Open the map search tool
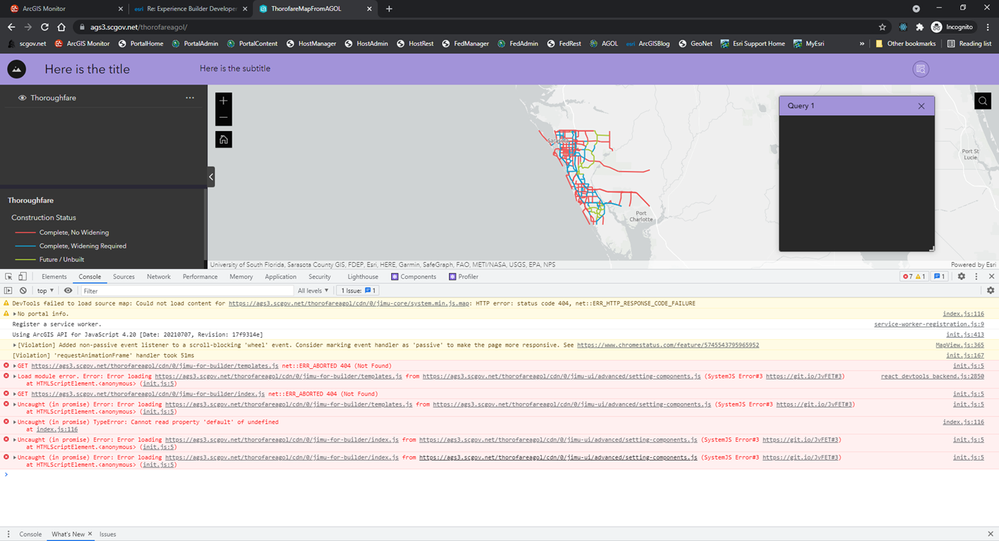Viewport: 999px width, 541px height. [982, 101]
